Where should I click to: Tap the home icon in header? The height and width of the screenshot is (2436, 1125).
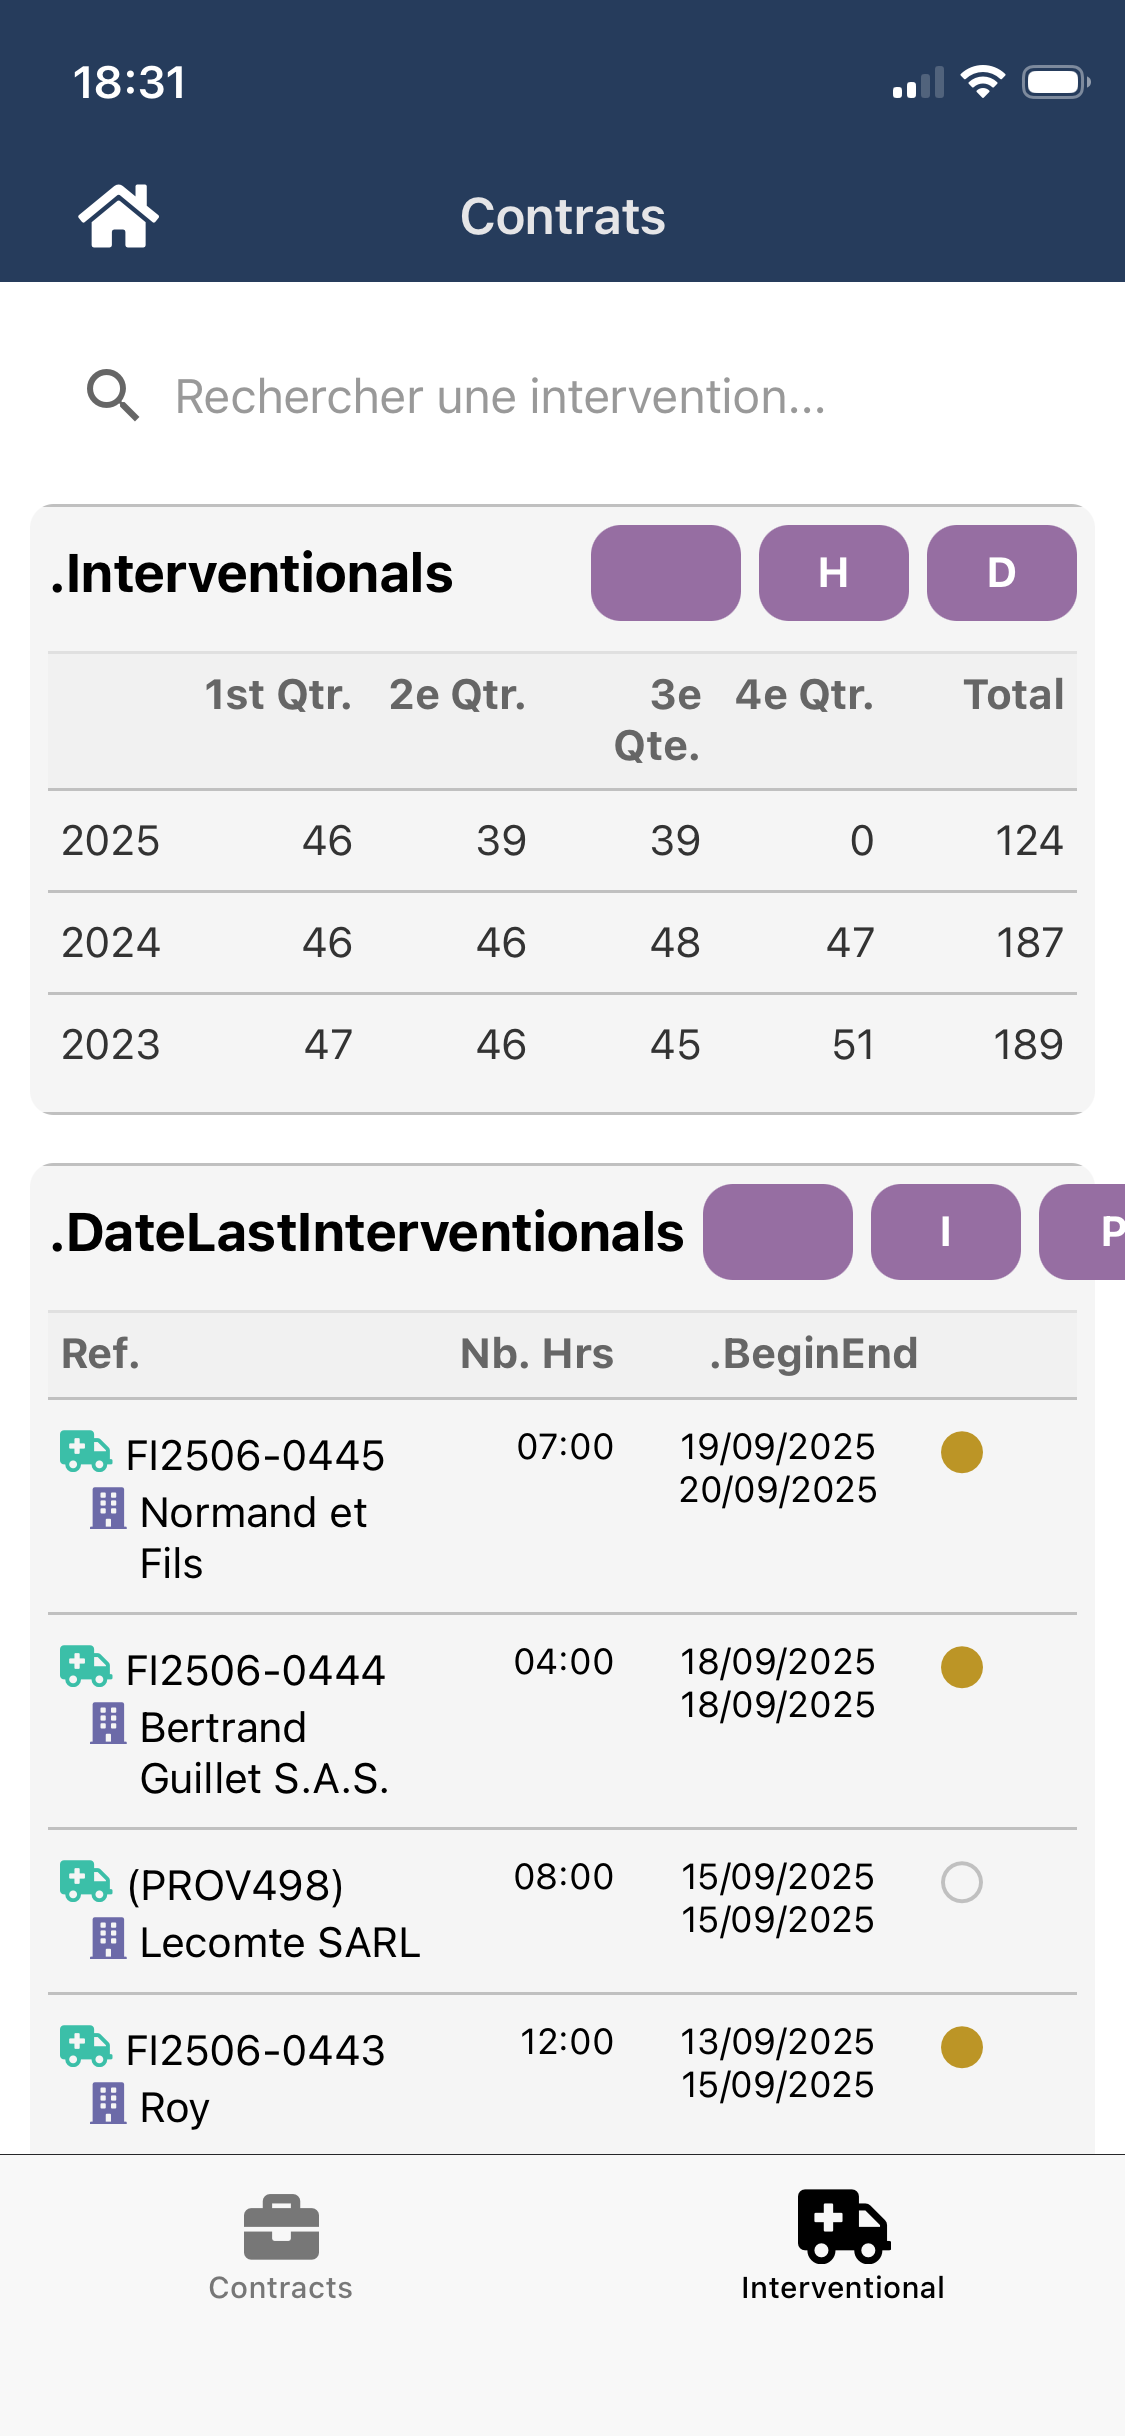click(x=118, y=216)
